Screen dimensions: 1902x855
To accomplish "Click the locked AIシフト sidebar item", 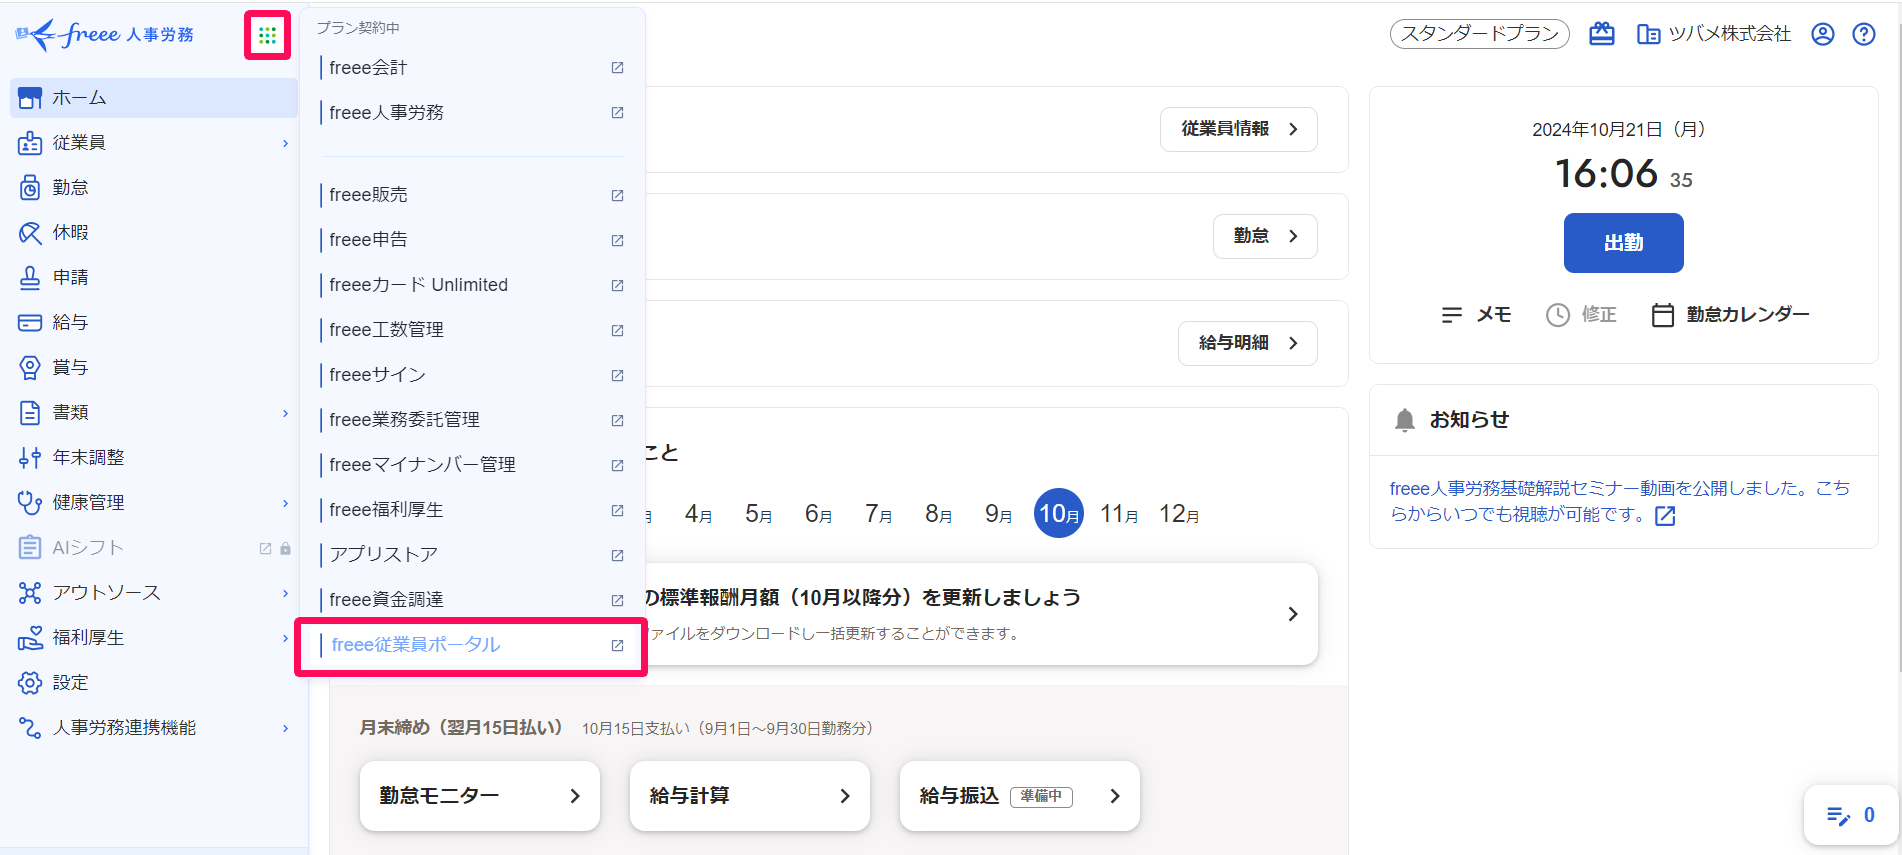I will coord(154,548).
